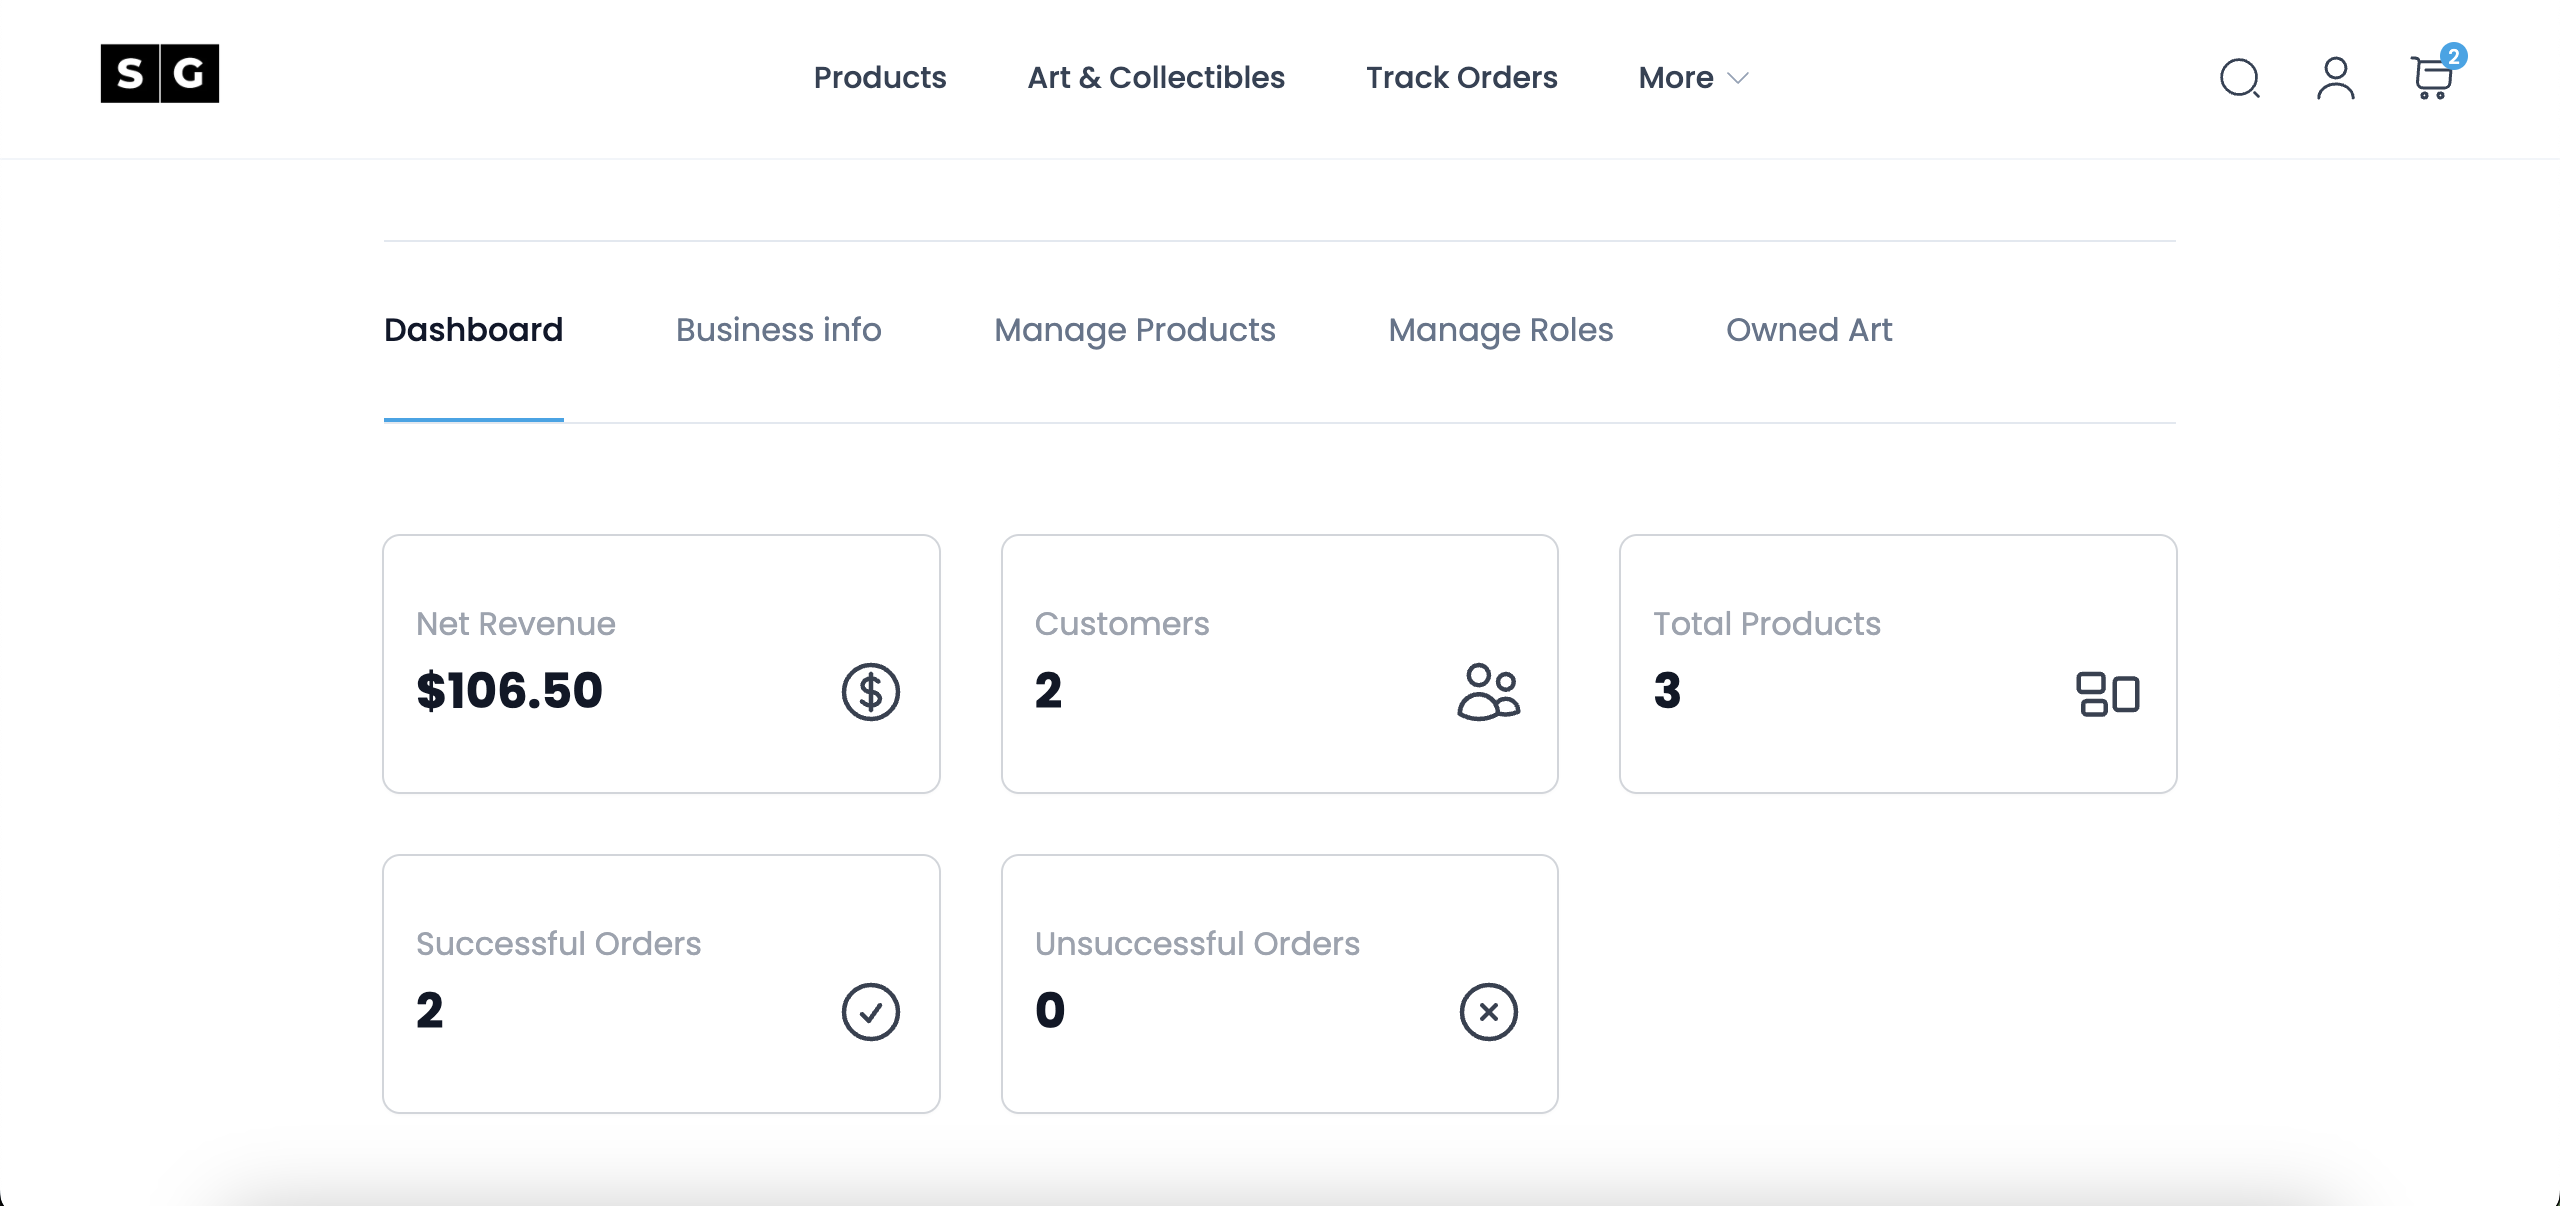The height and width of the screenshot is (1206, 2560).
Task: Click the successful orders checkmark icon
Action: pos(870,1012)
